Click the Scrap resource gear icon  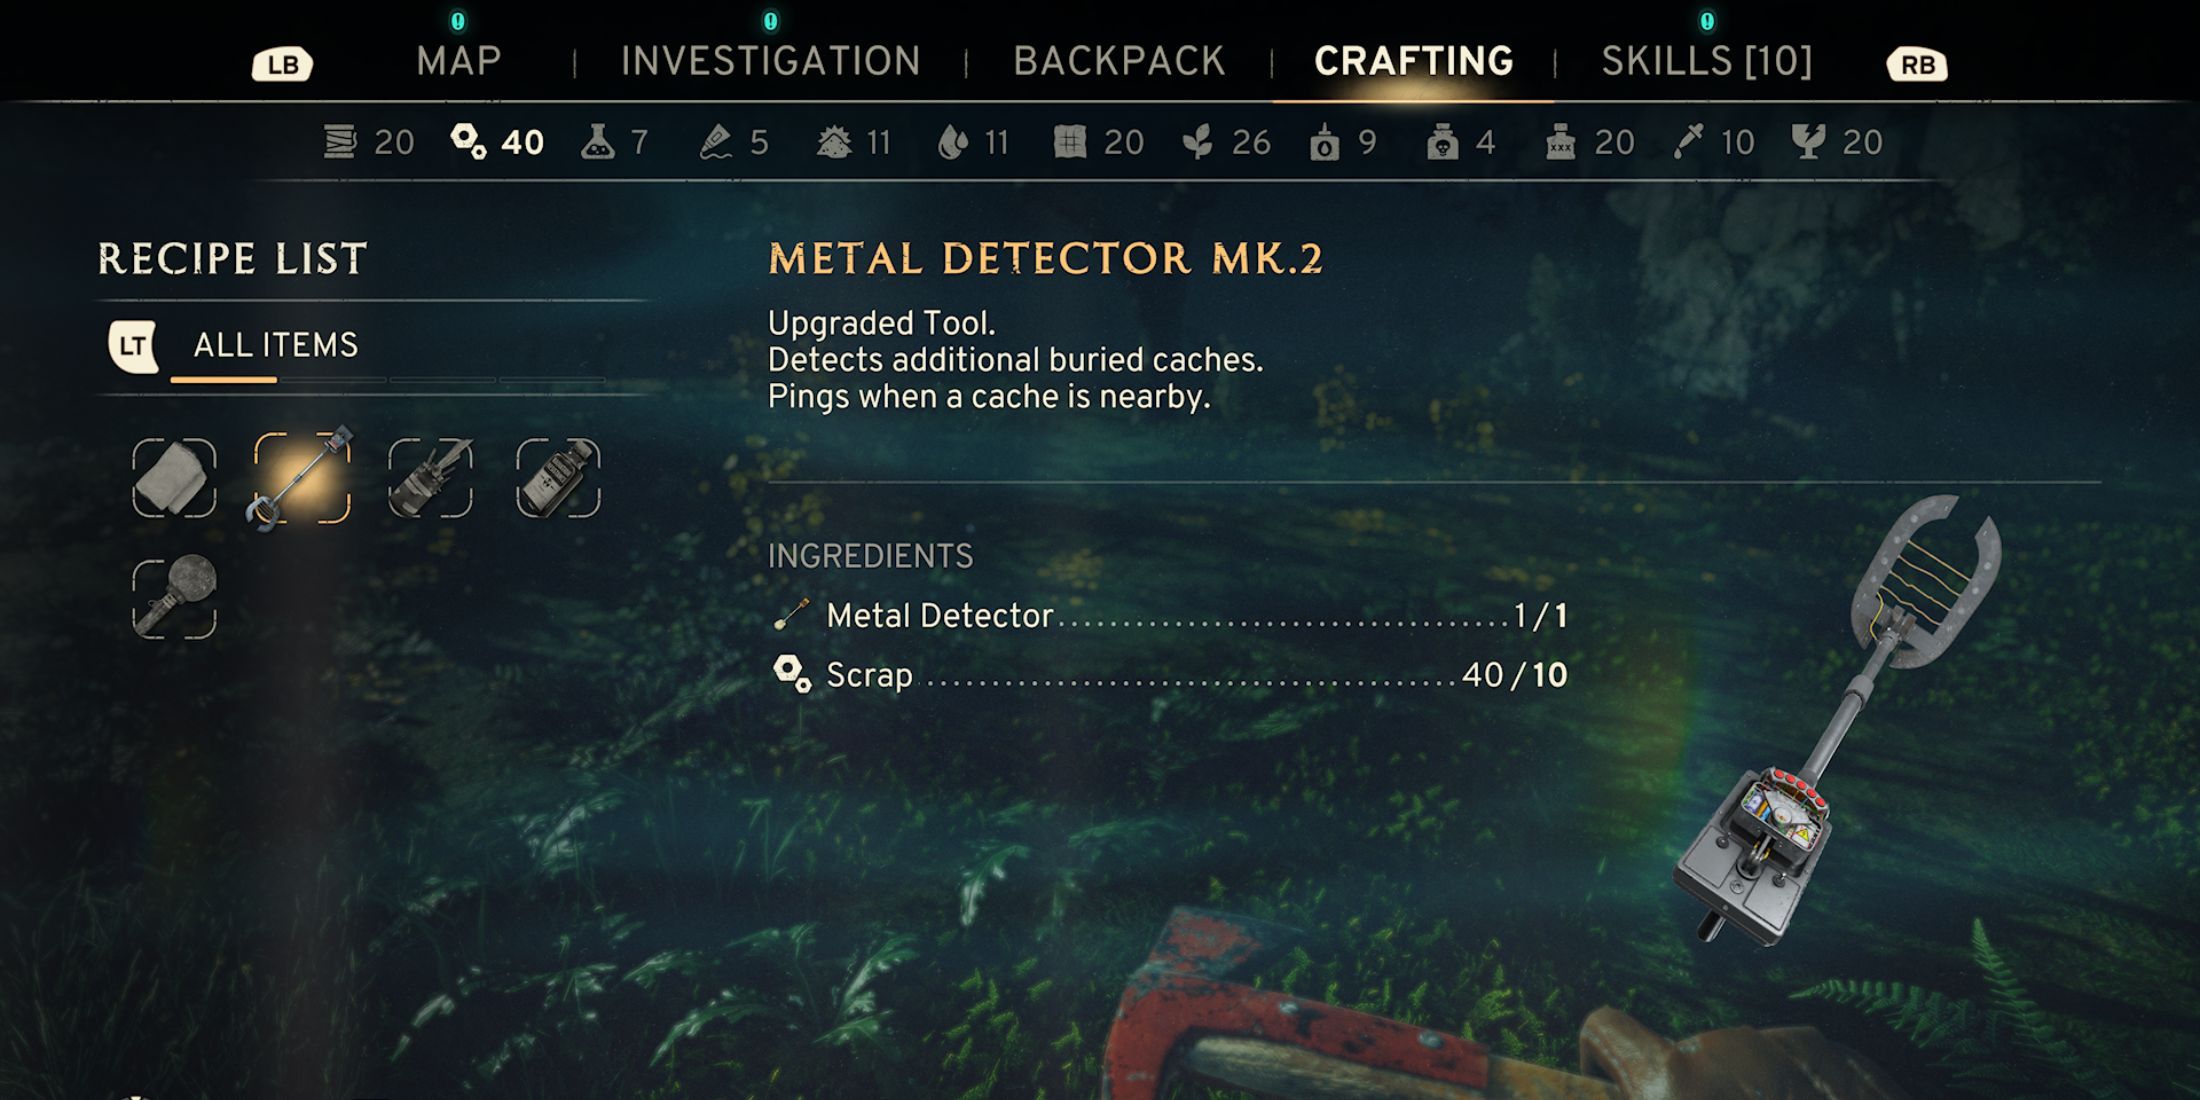pyautogui.click(x=468, y=142)
